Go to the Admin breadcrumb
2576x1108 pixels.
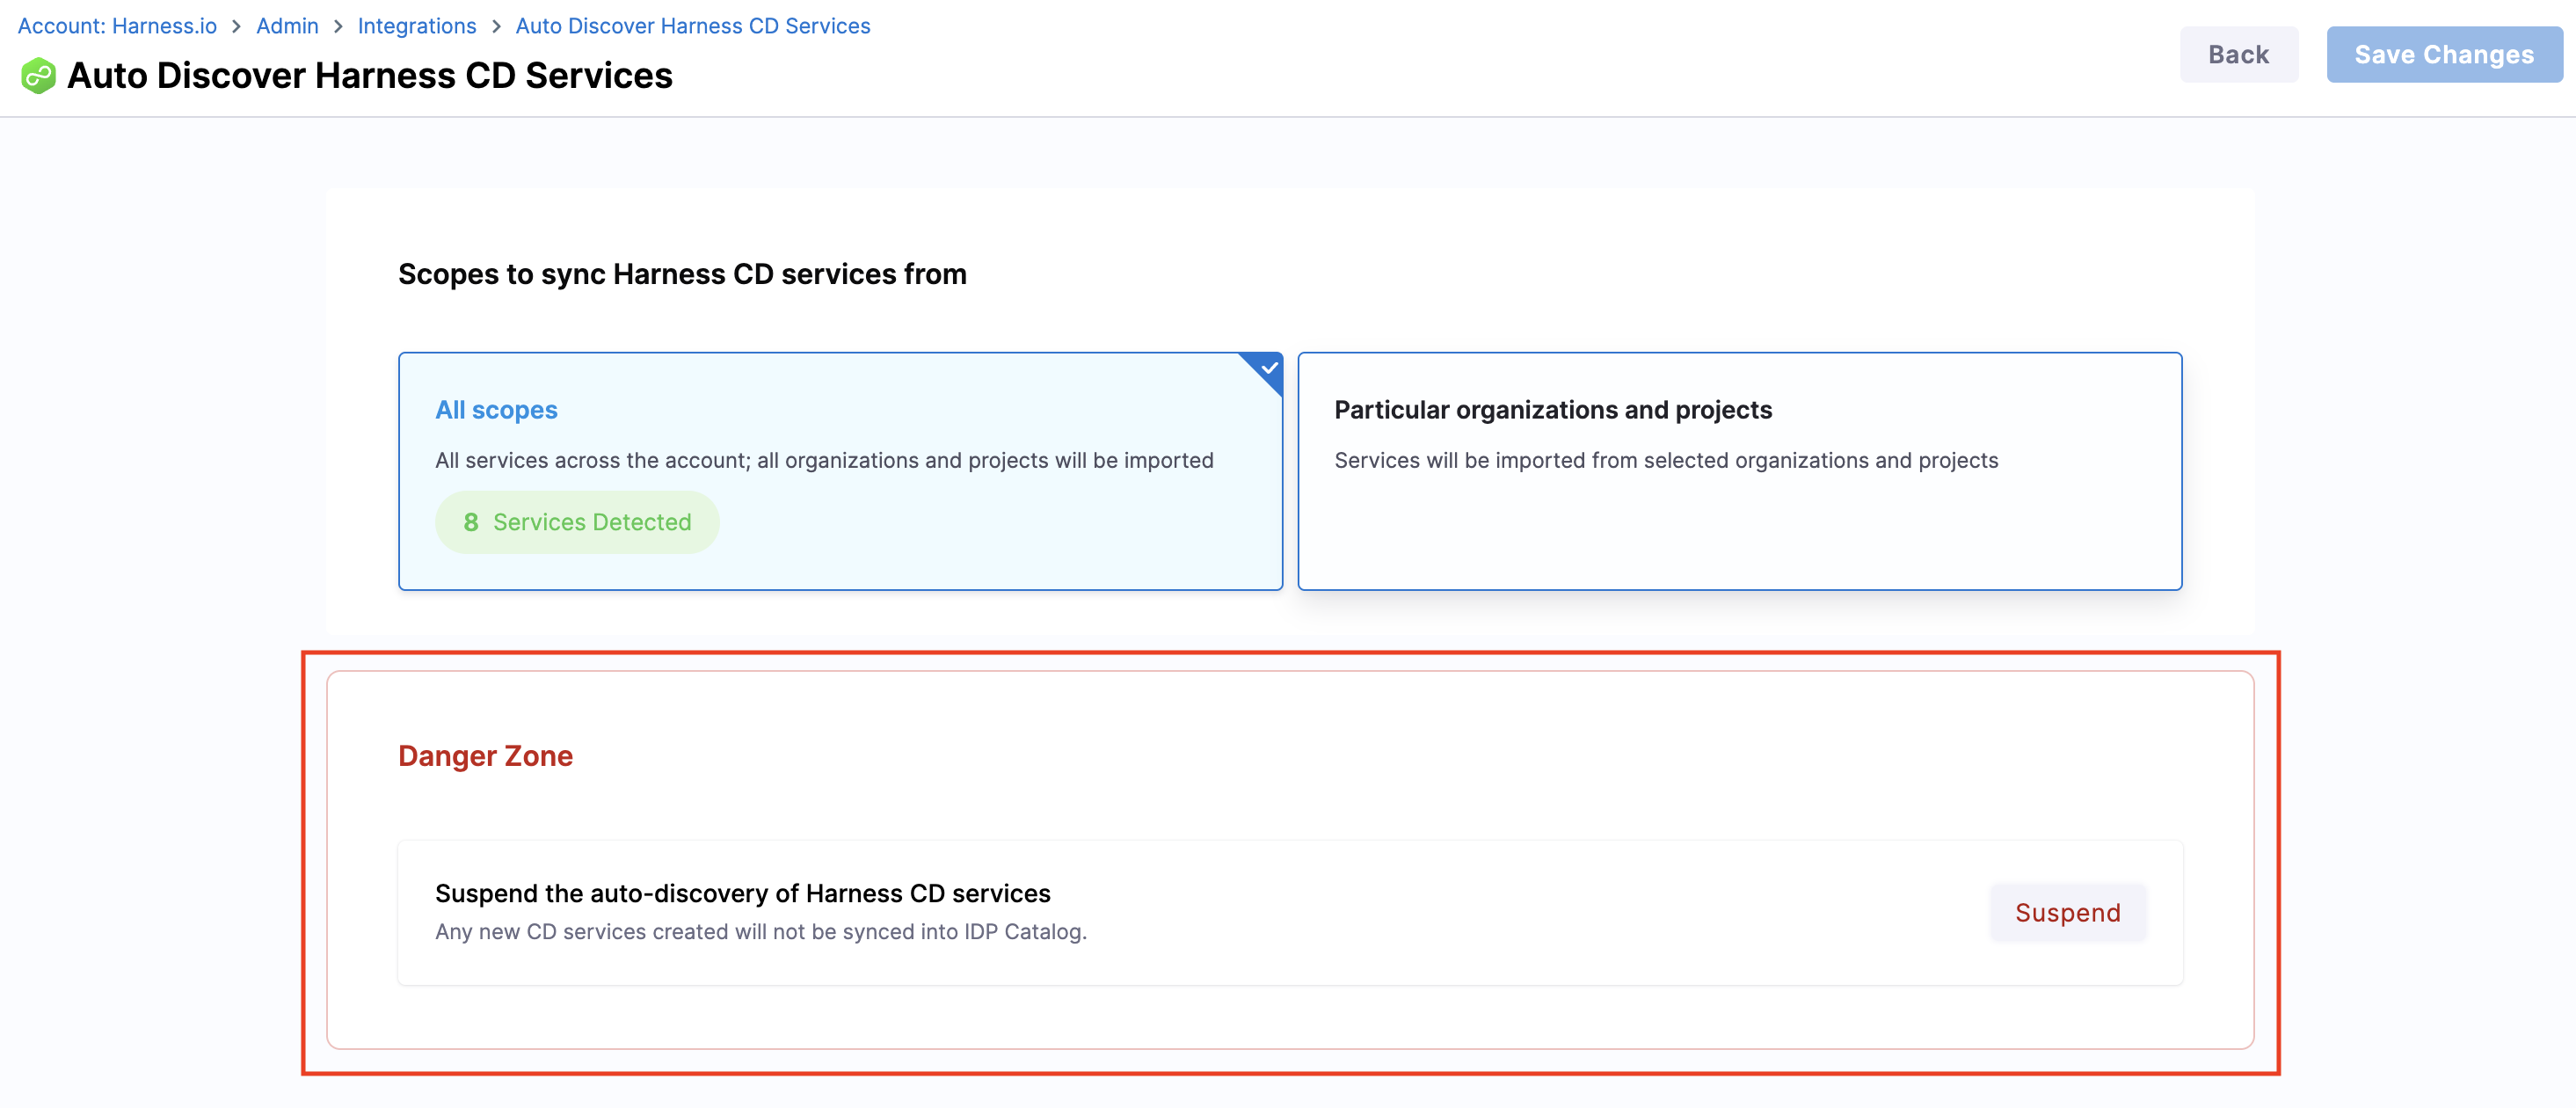coord(287,26)
